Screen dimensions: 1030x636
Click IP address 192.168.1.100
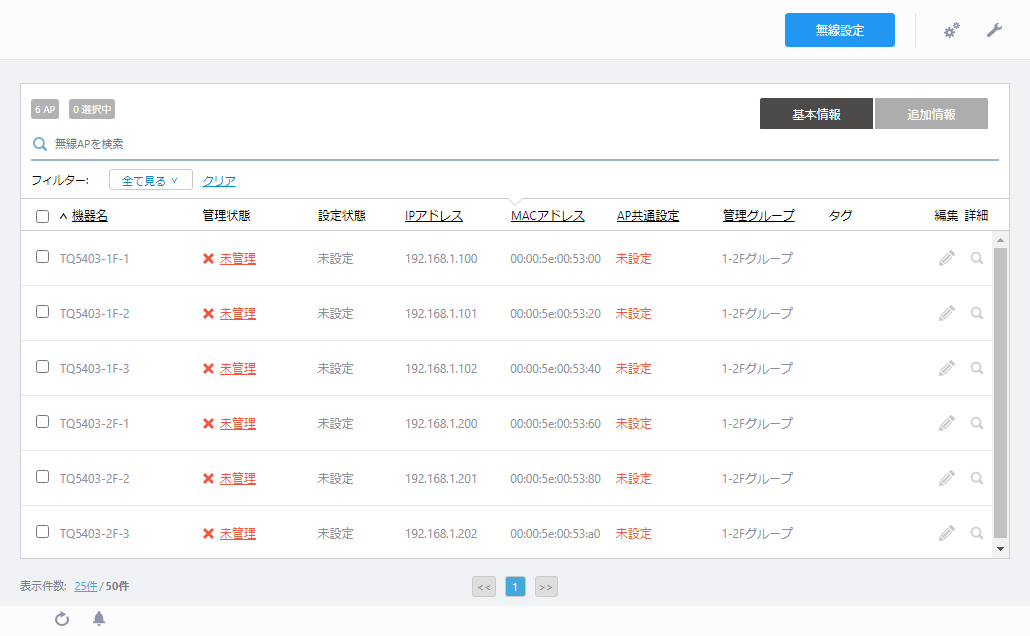click(441, 259)
